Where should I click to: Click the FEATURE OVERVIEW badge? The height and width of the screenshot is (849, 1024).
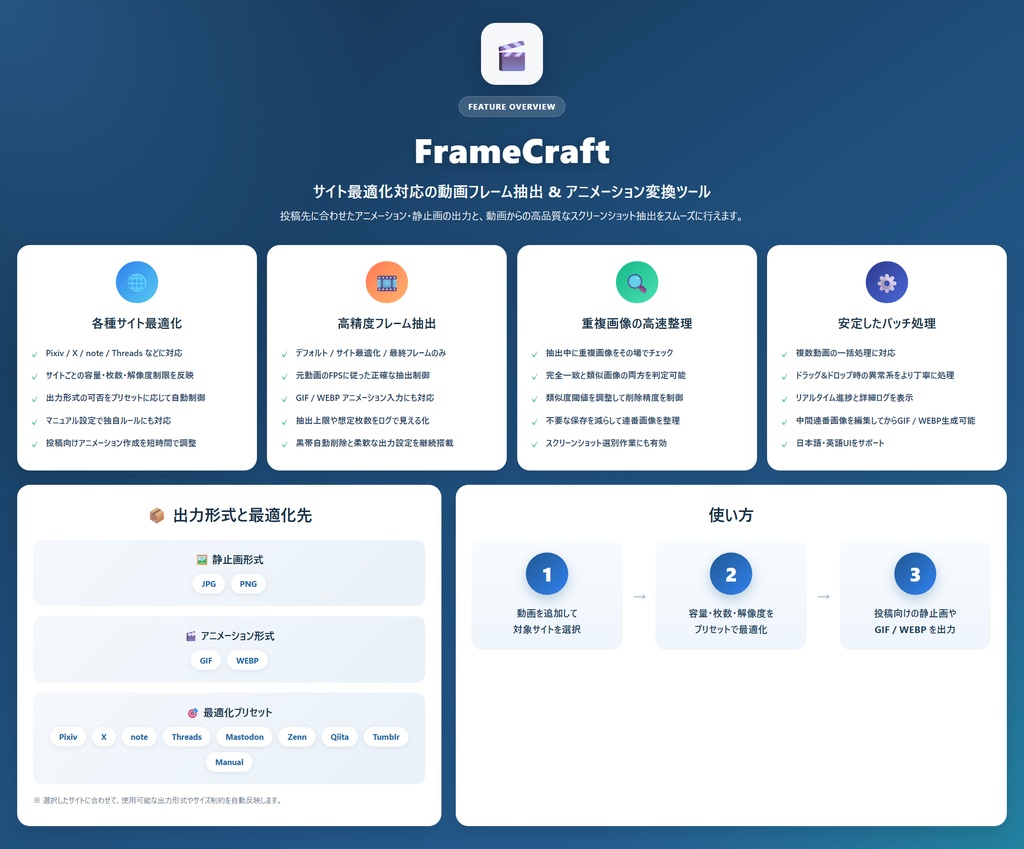(x=512, y=106)
